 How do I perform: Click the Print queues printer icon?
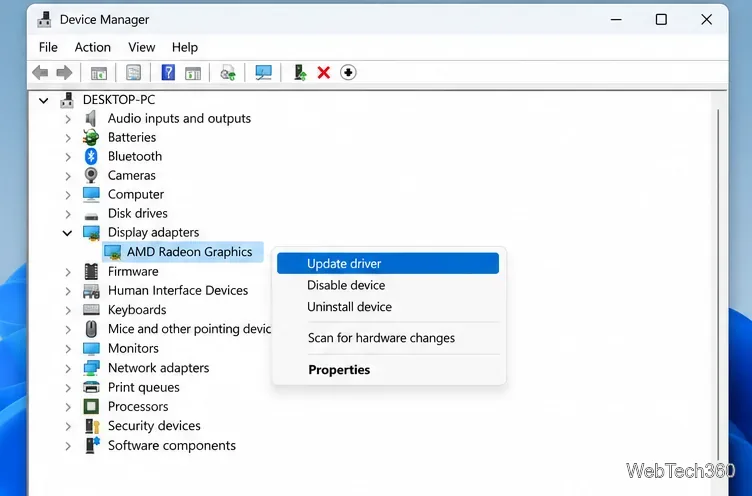pos(91,387)
